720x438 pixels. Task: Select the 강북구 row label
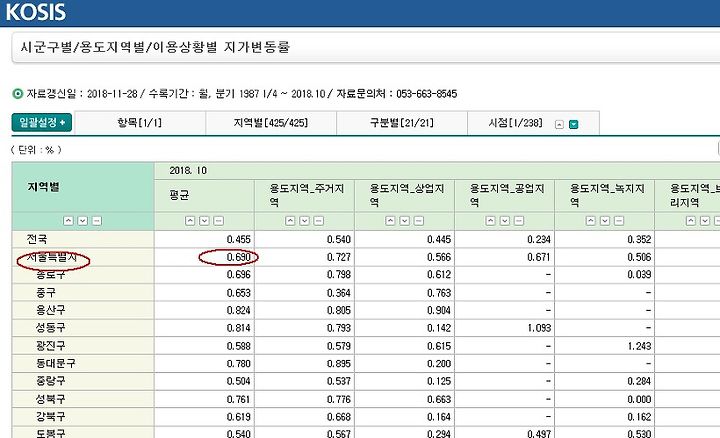tap(51, 417)
